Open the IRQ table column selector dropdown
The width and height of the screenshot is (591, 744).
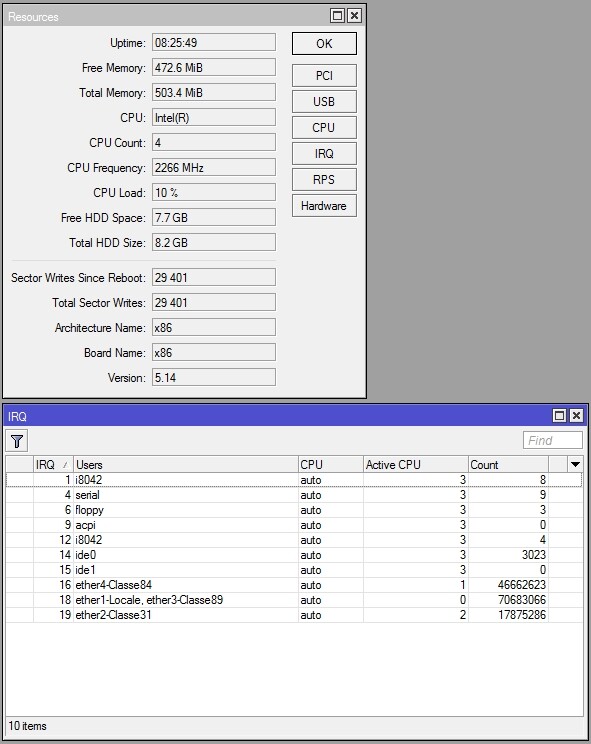click(575, 465)
